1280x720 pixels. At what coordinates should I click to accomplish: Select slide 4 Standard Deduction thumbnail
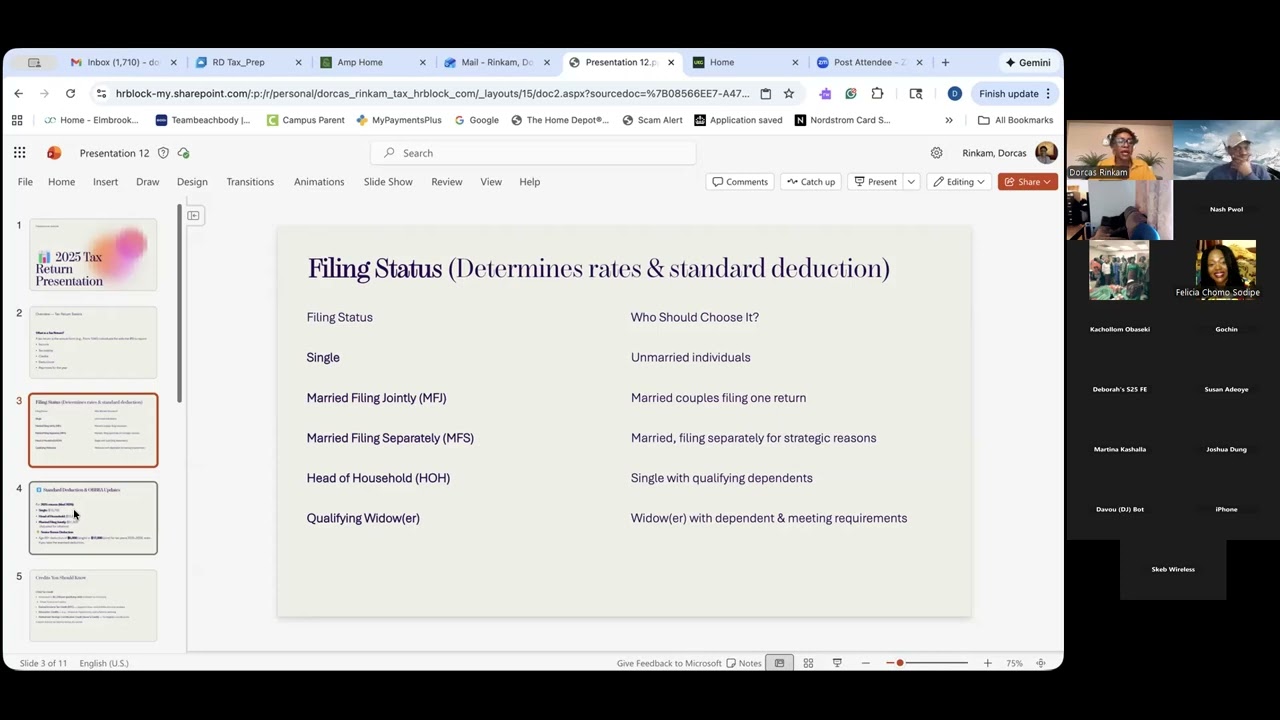click(x=93, y=518)
